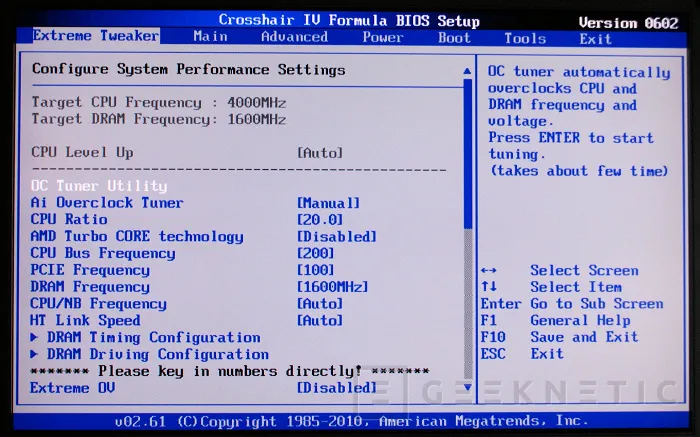Click Please key in numbers directly notice
This screenshot has width=700, height=437.
(x=230, y=371)
